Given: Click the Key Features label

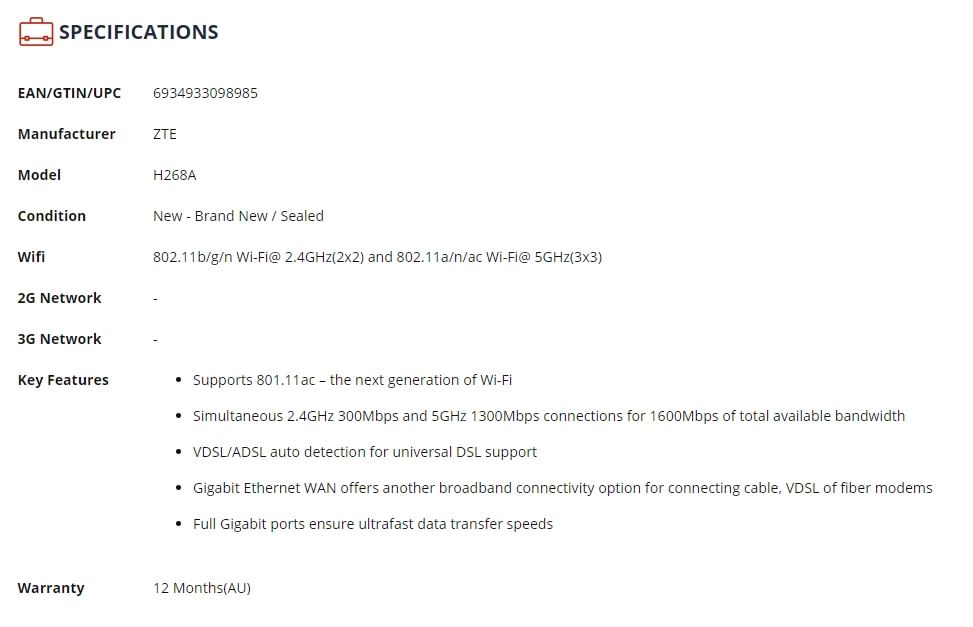Looking at the screenshot, I should [63, 380].
